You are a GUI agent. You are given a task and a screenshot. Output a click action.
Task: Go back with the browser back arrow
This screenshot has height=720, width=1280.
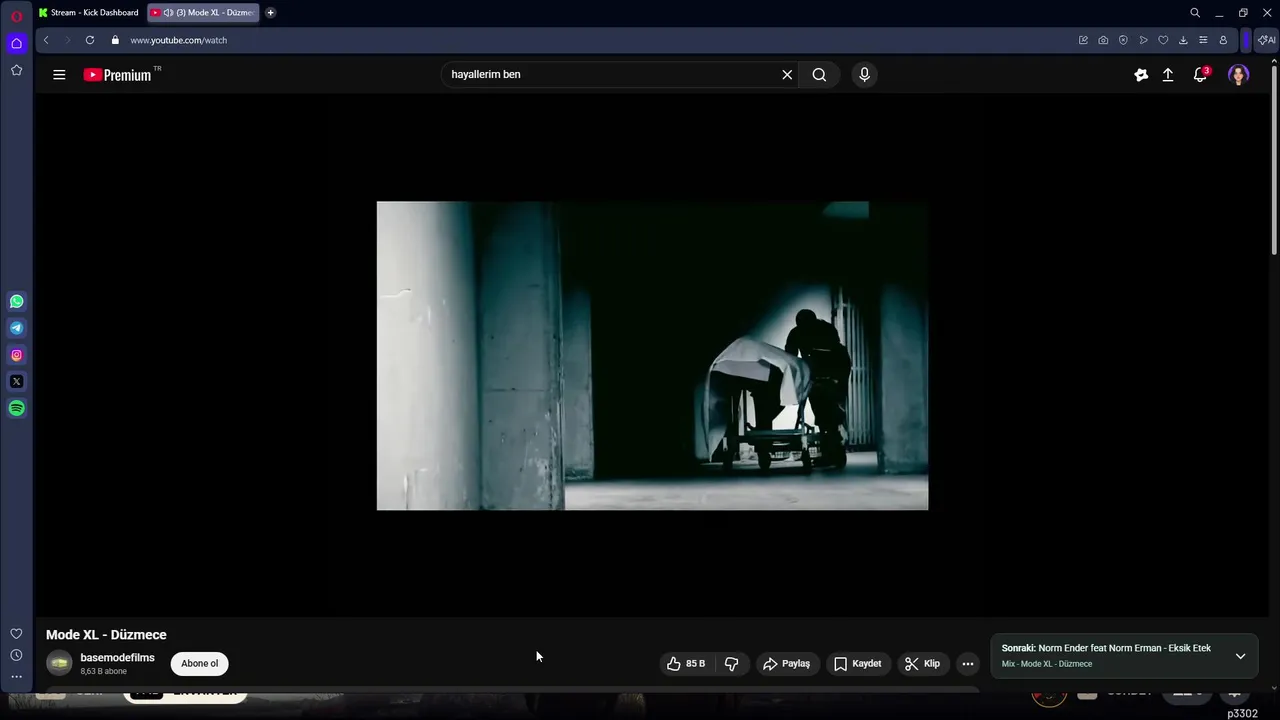(x=46, y=40)
